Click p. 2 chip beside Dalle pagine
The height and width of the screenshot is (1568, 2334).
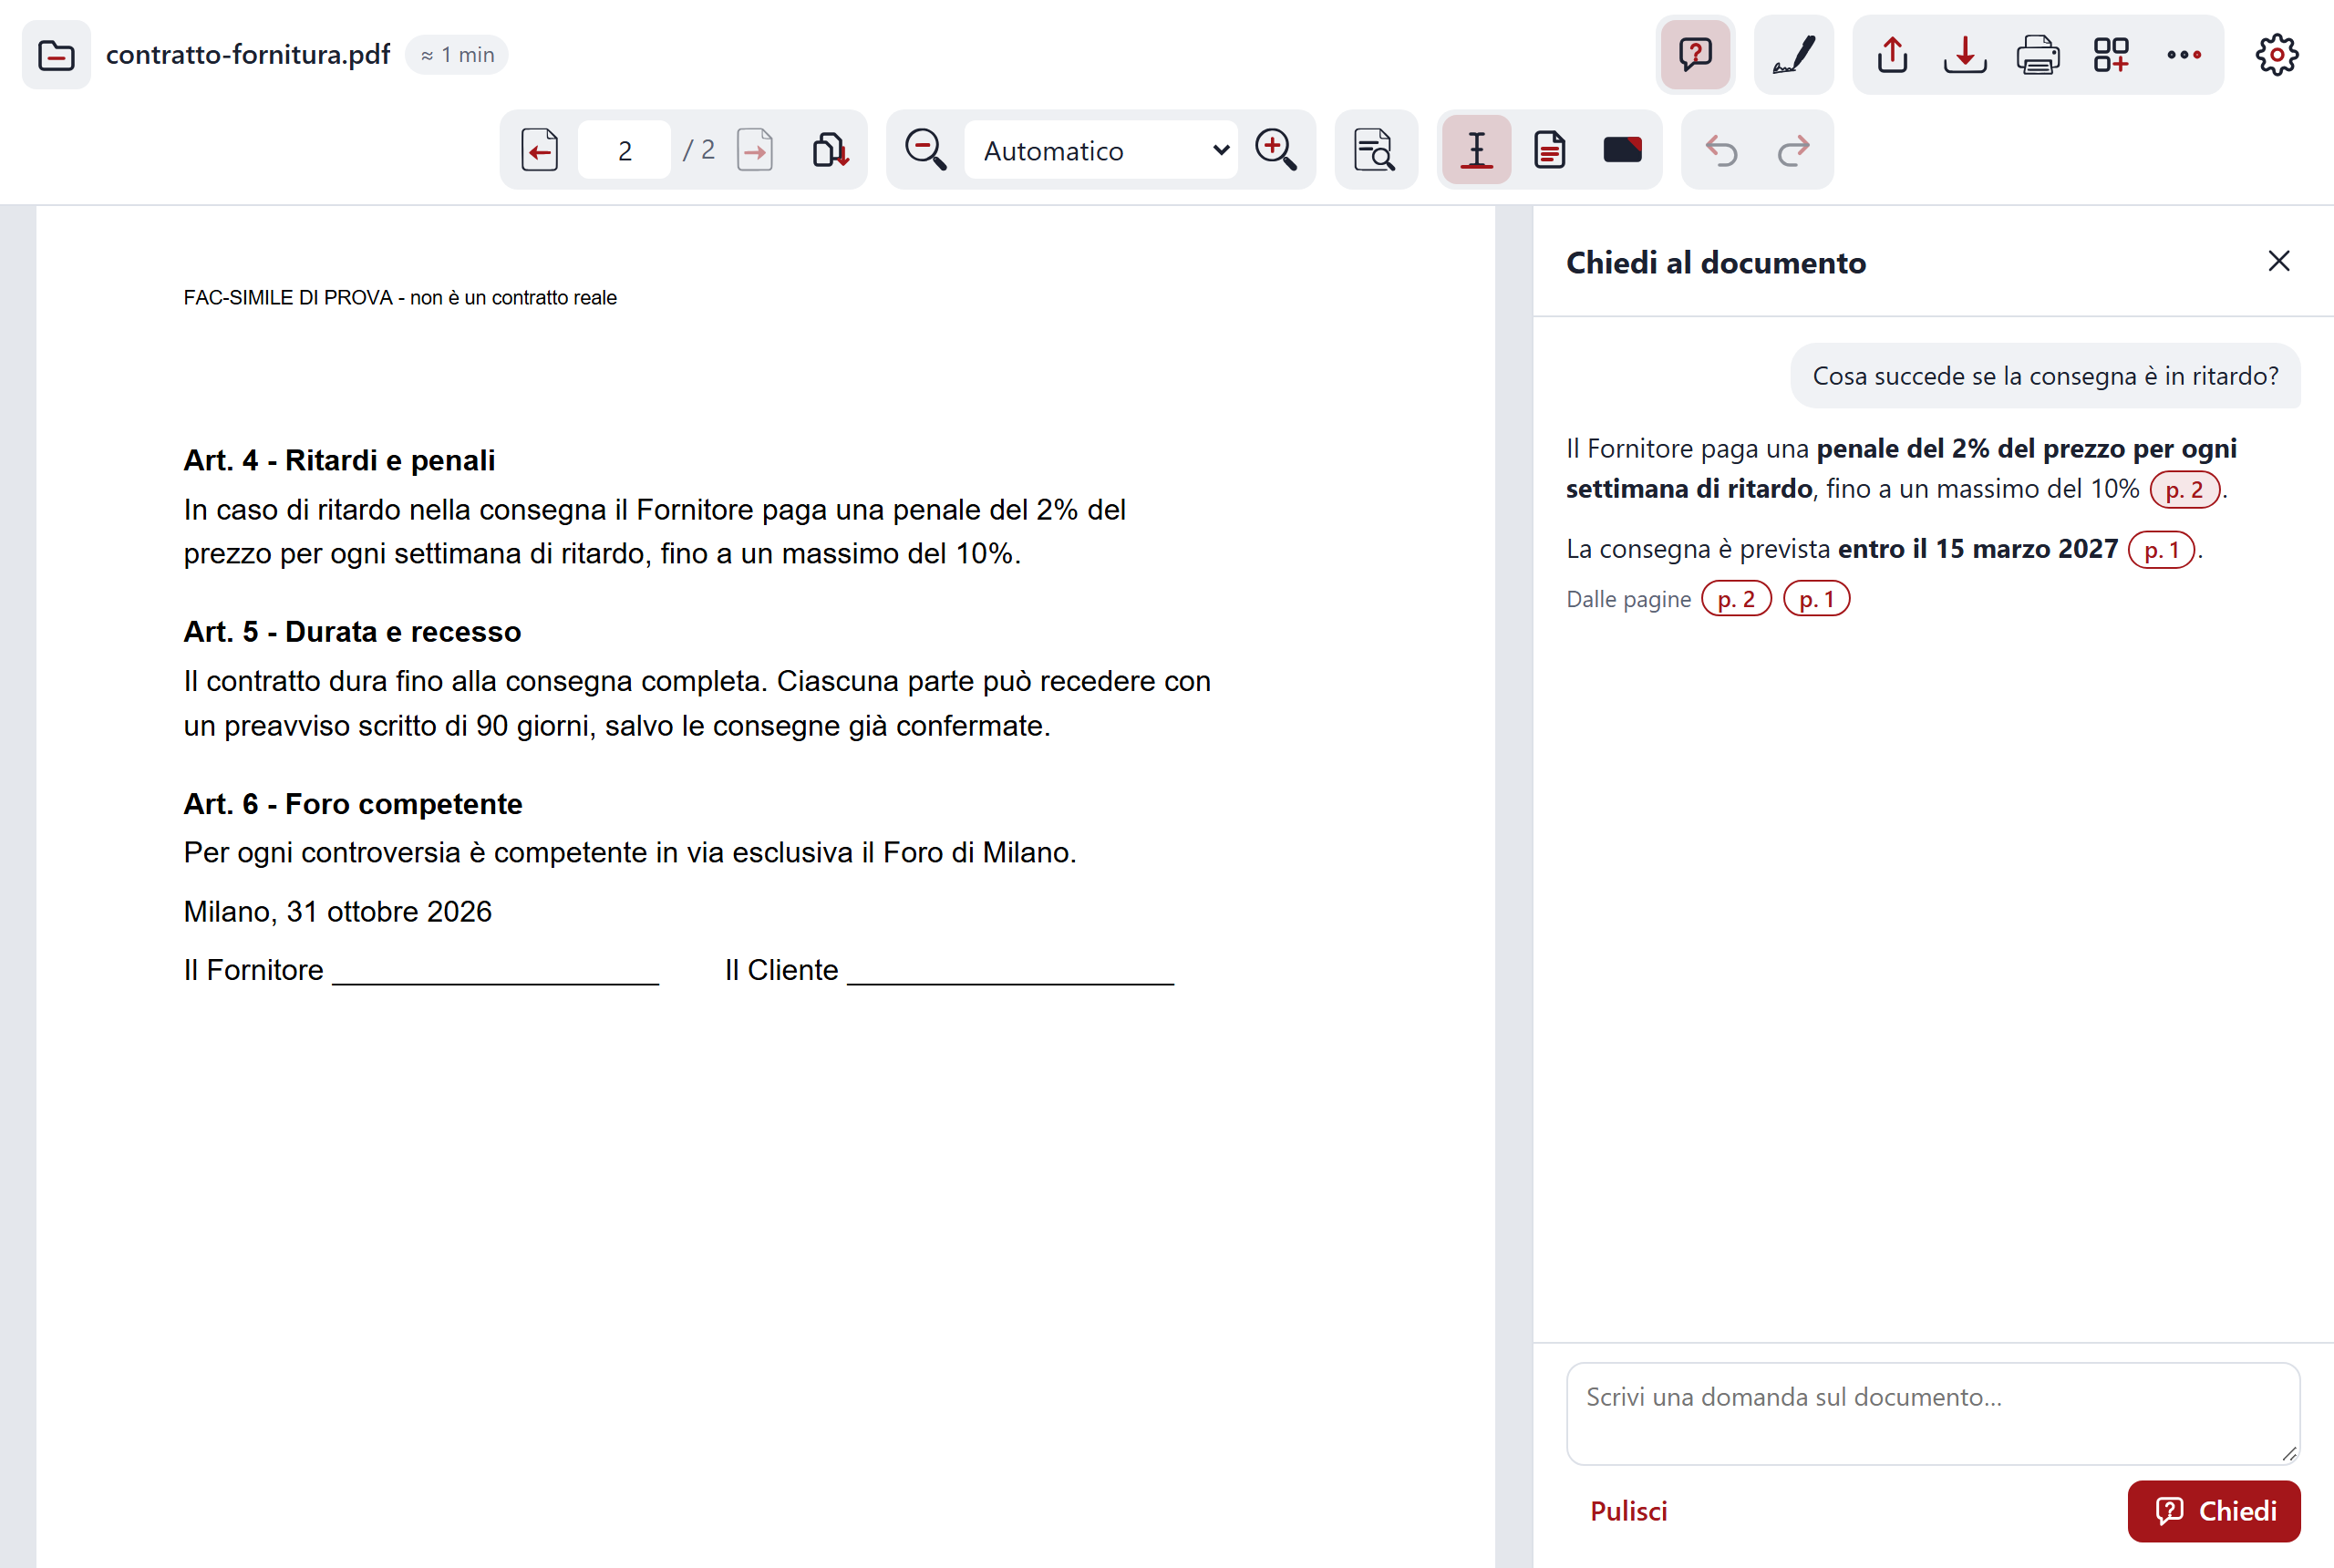click(1736, 599)
